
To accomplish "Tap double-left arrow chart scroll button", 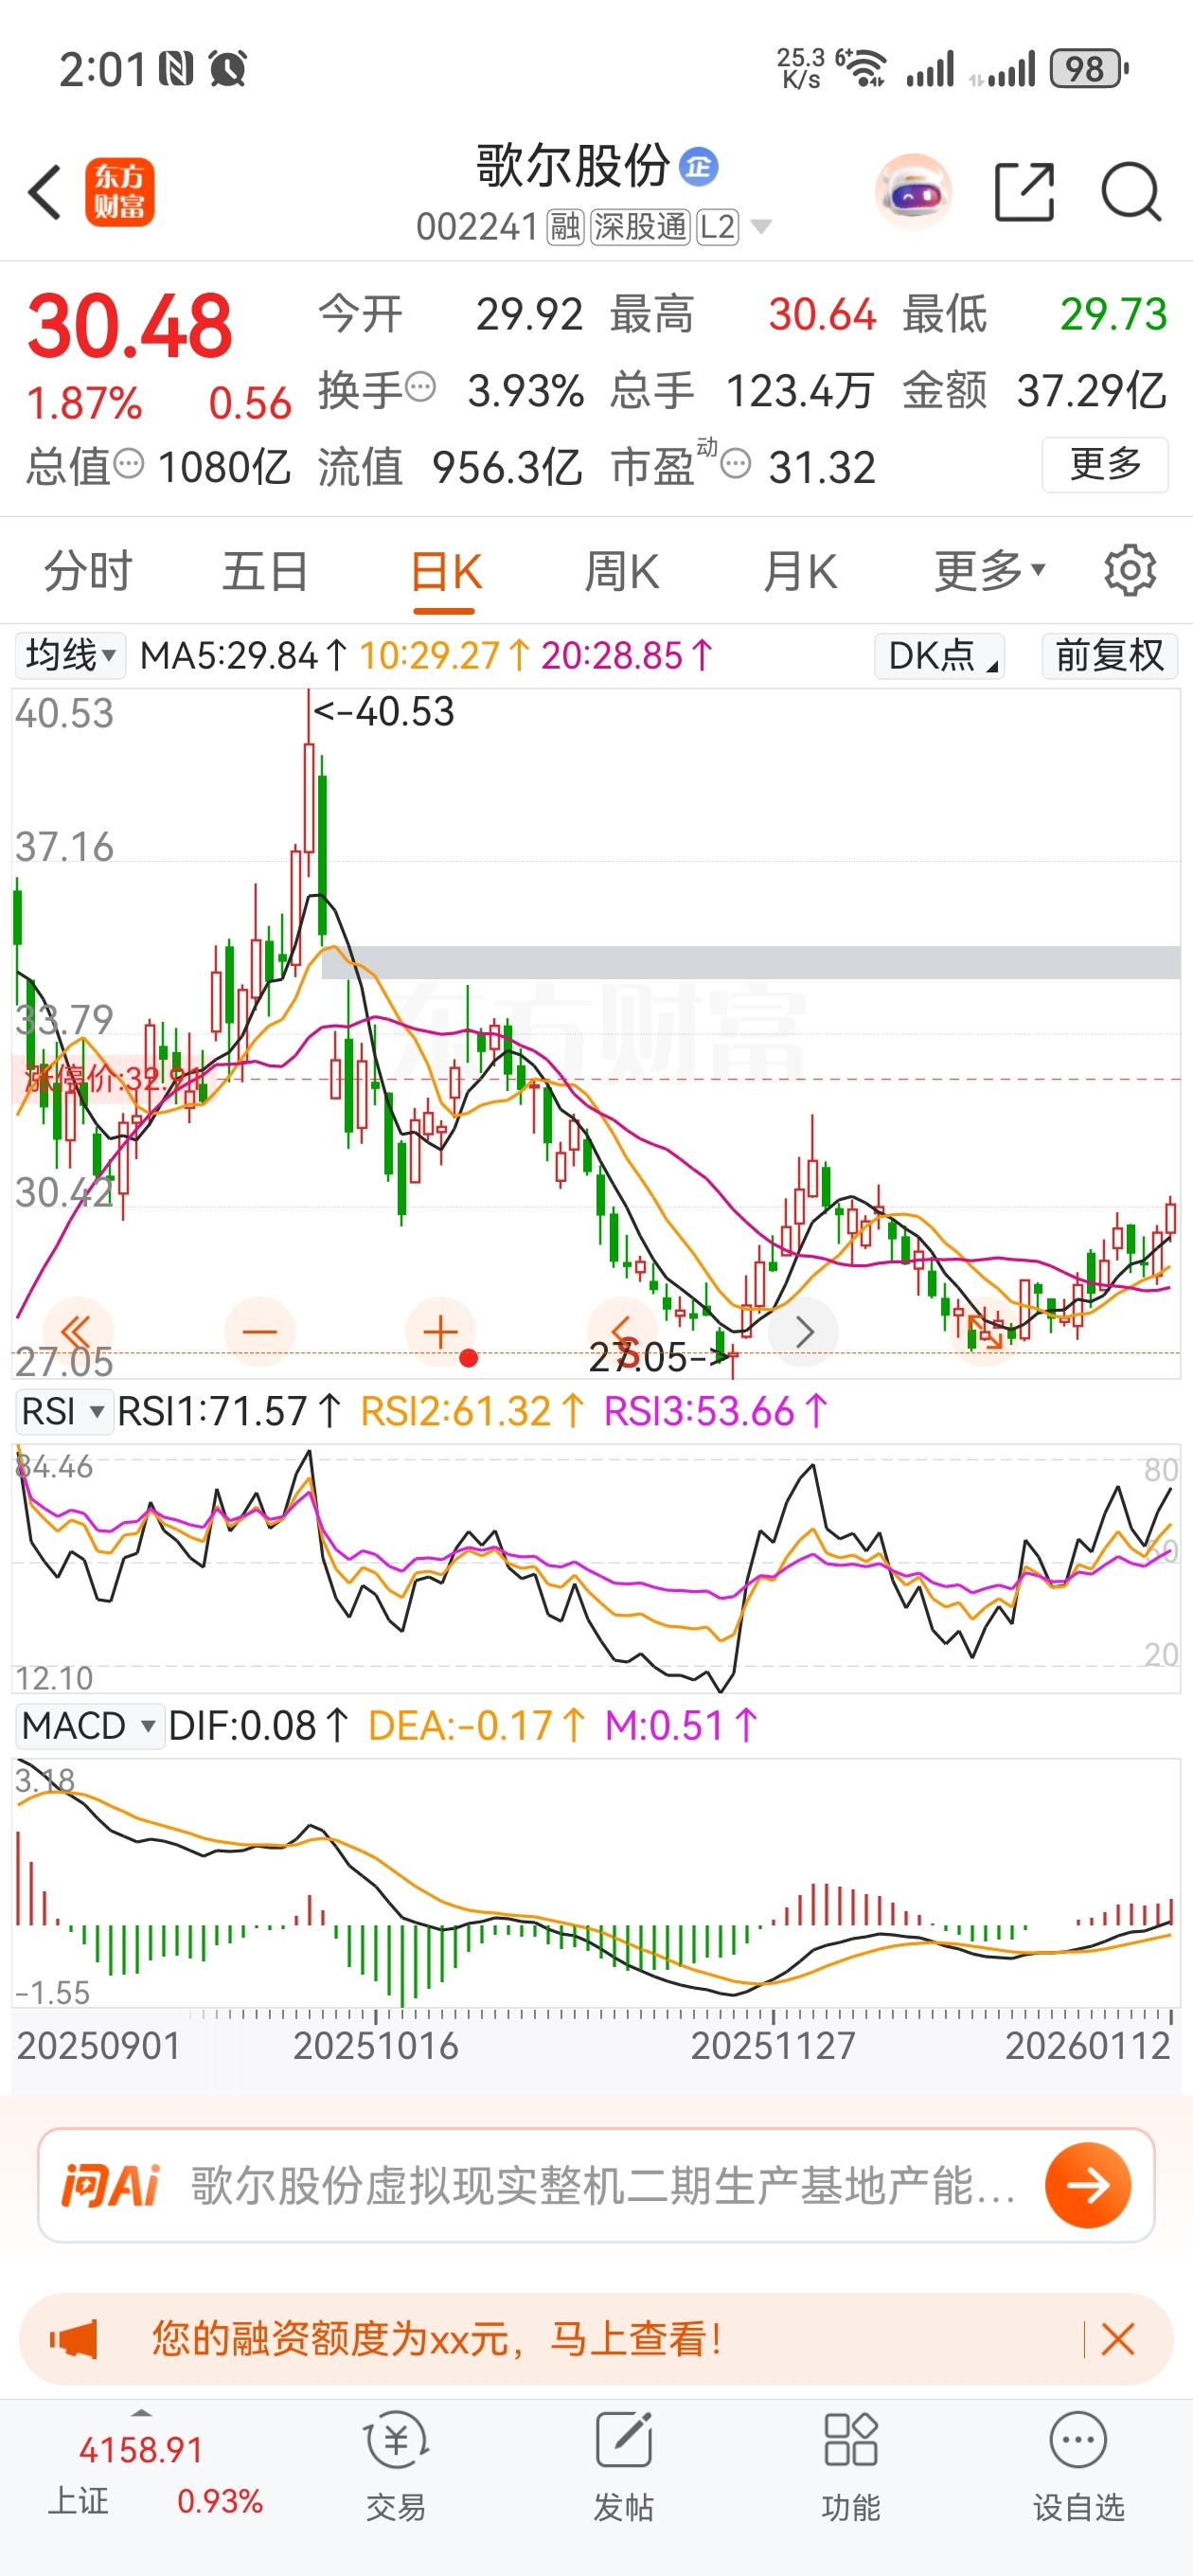I will click(78, 1331).
